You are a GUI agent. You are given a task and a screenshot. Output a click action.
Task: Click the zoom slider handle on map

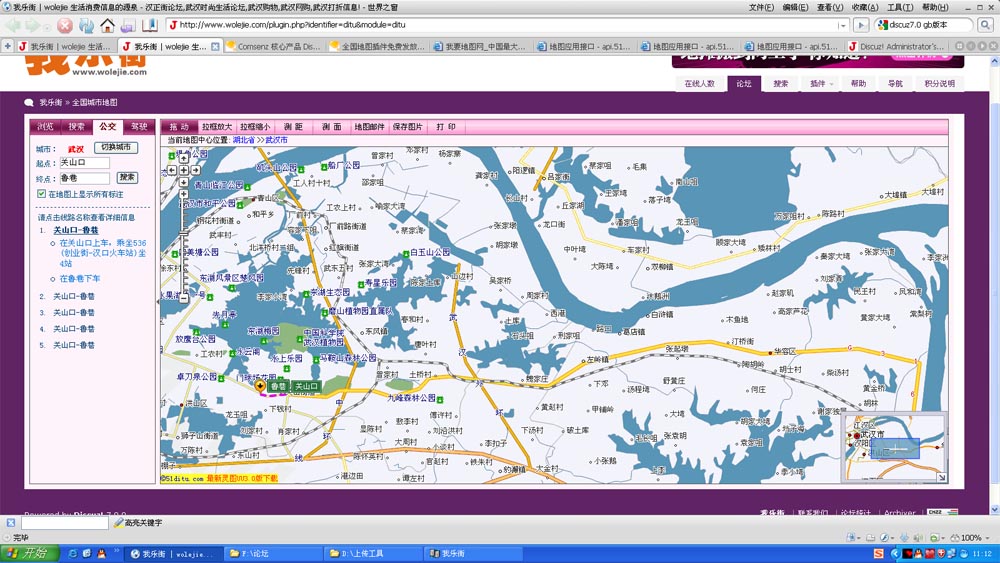tap(184, 233)
